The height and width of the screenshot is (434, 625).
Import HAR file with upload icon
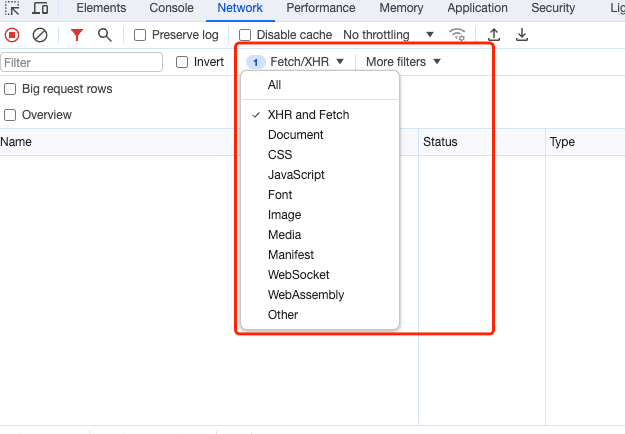click(494, 35)
